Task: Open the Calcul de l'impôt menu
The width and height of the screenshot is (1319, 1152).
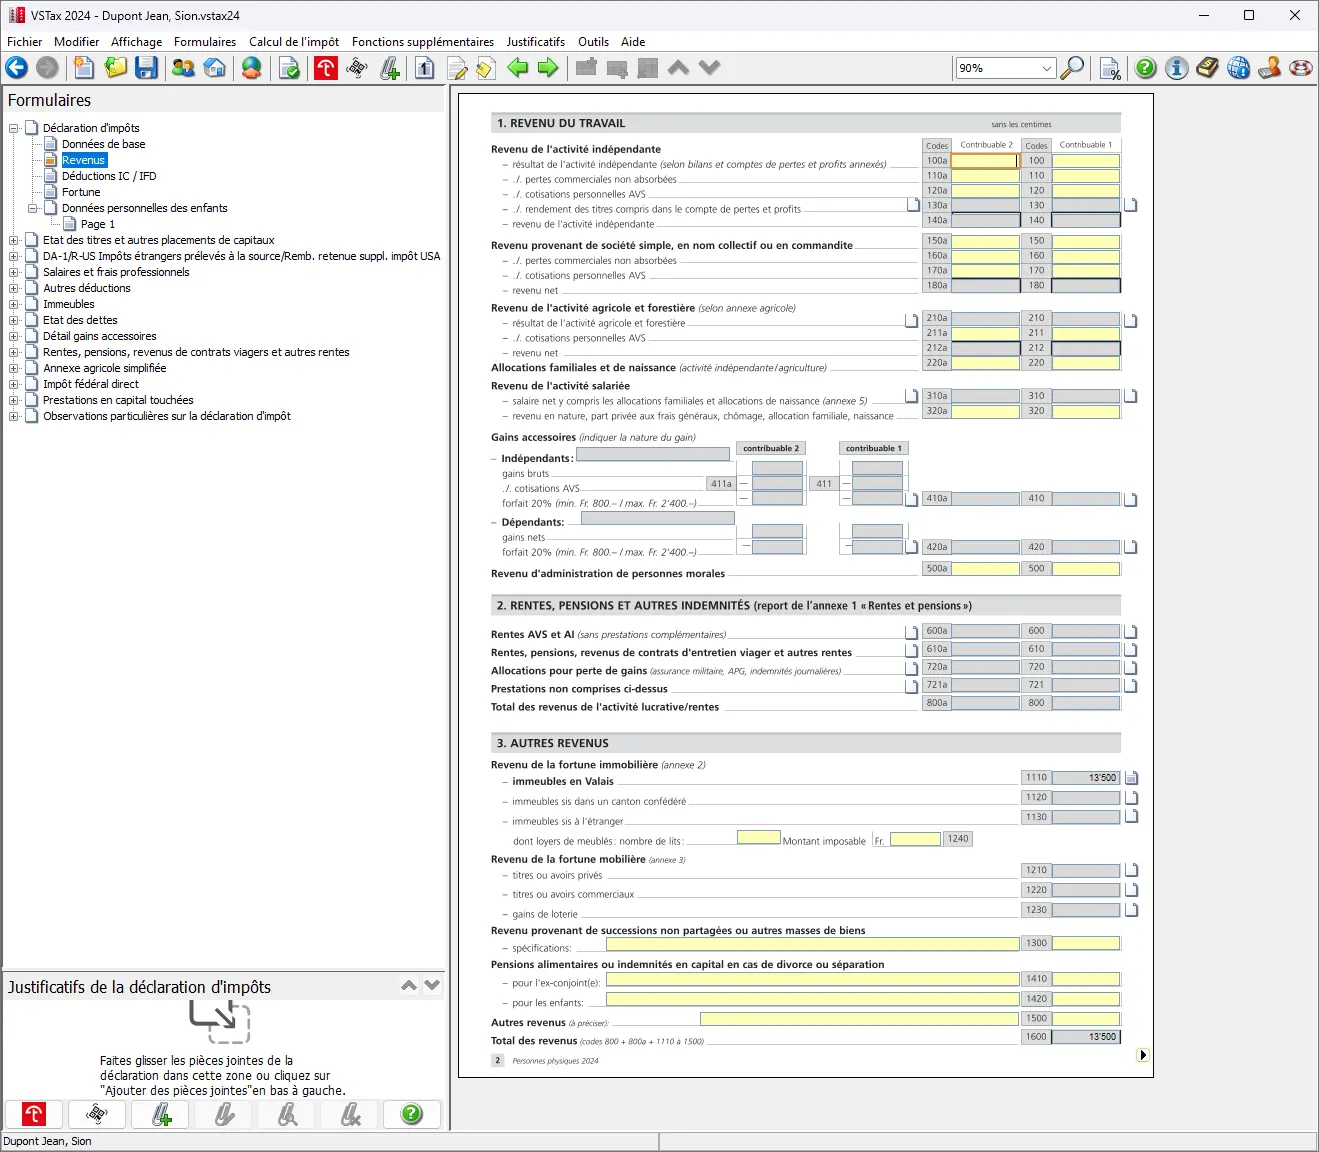Action: click(x=293, y=42)
